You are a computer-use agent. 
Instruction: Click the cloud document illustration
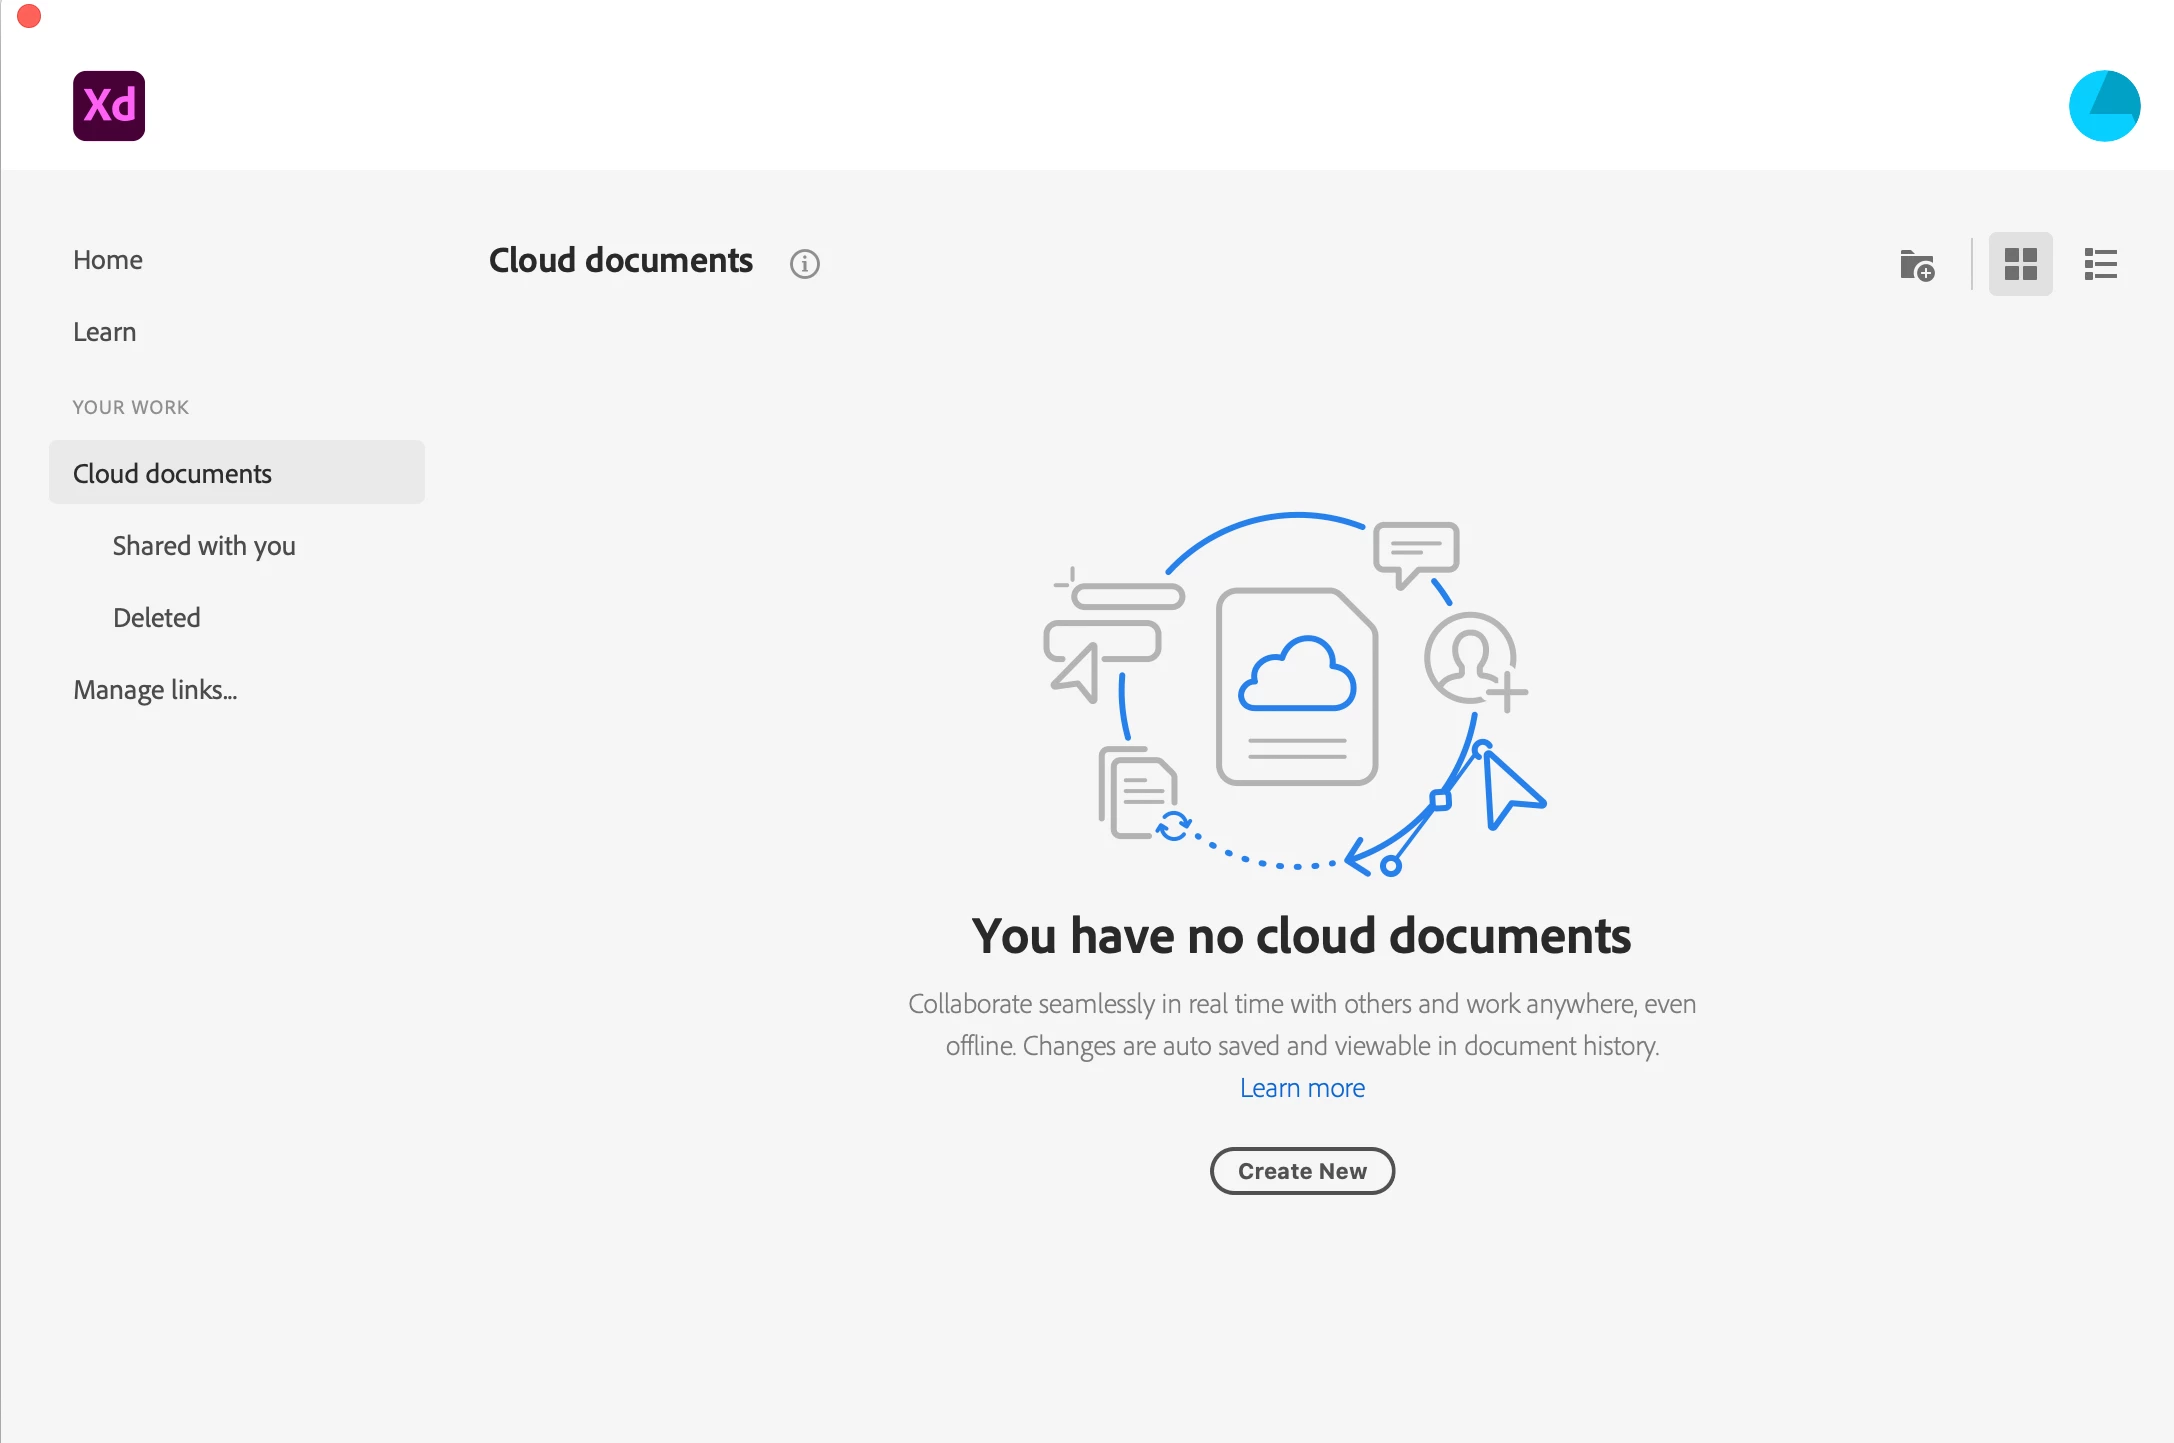coord(1296,686)
